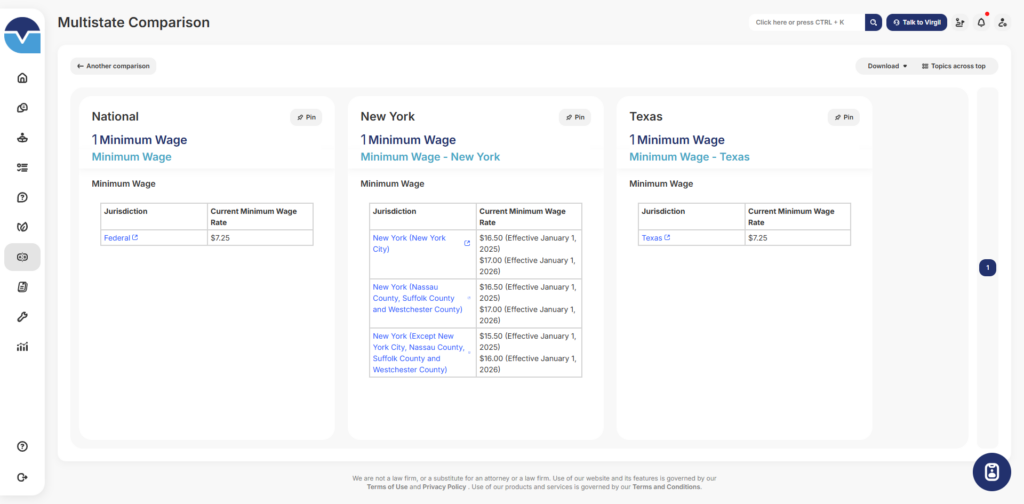The height and width of the screenshot is (504, 1024).
Task: Open the Texas jurisdiction link
Action: tap(655, 238)
